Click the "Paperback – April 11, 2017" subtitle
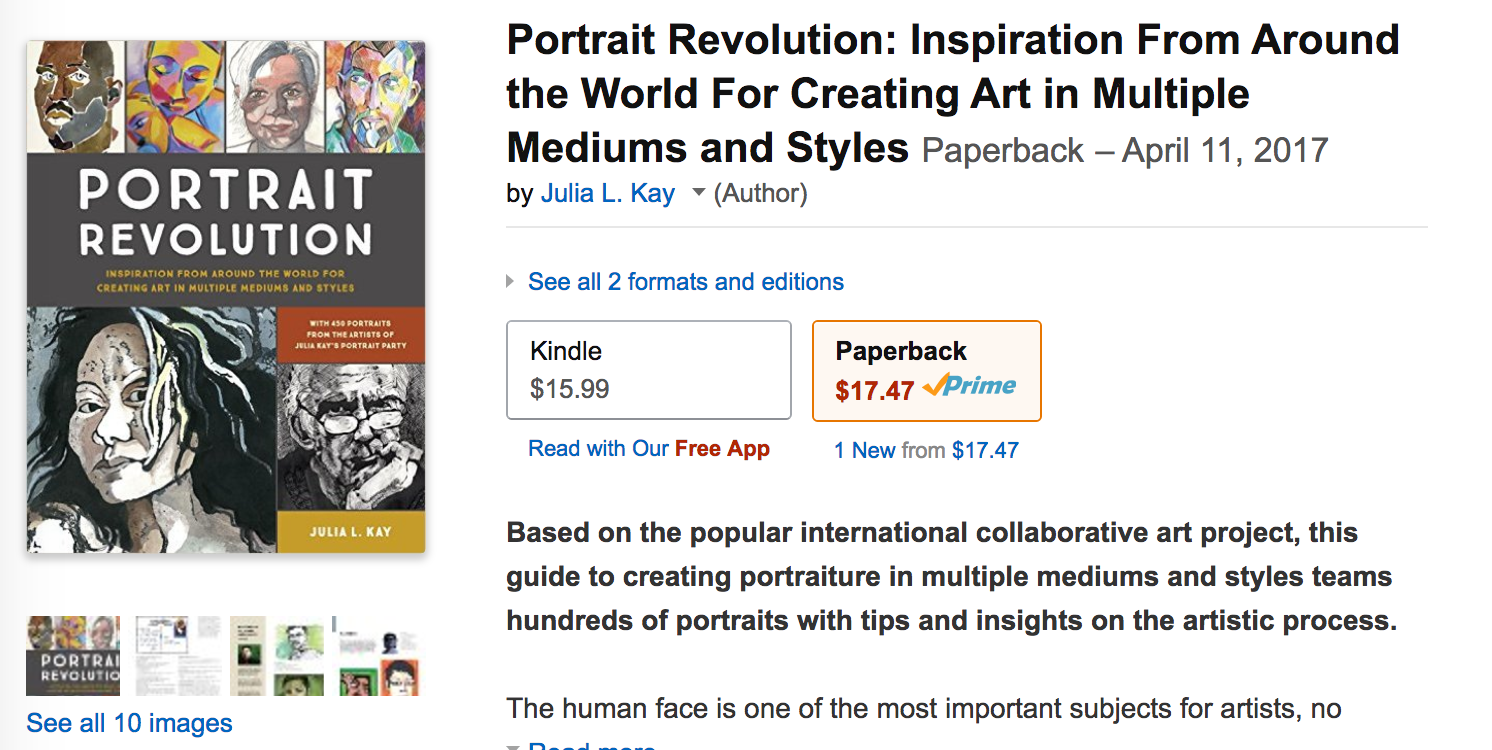 [1124, 151]
